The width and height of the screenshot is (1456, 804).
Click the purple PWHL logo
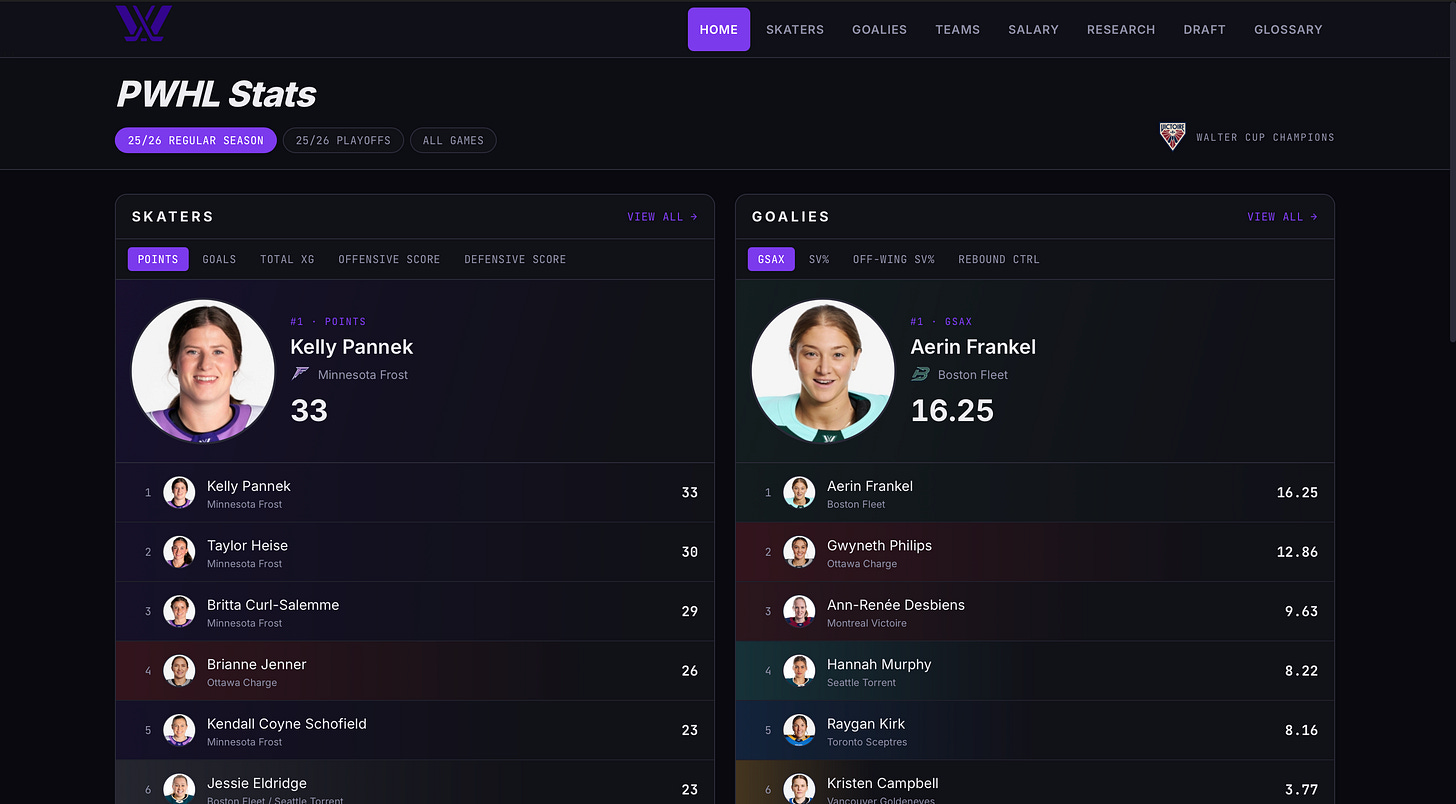[144, 24]
